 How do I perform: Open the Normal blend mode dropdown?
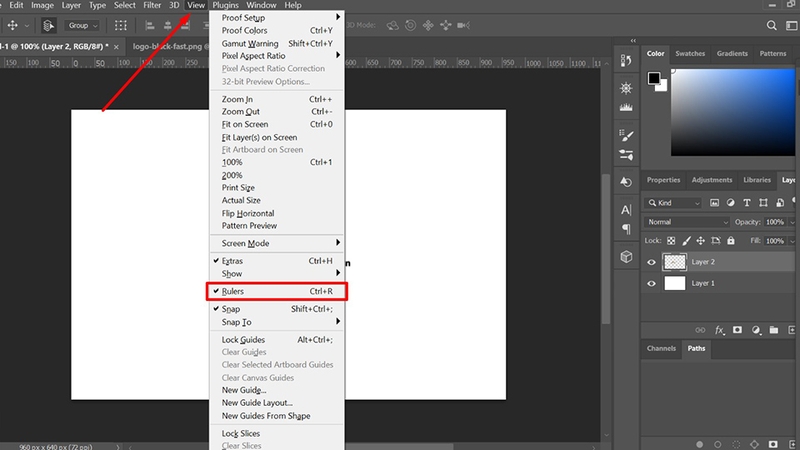(687, 222)
